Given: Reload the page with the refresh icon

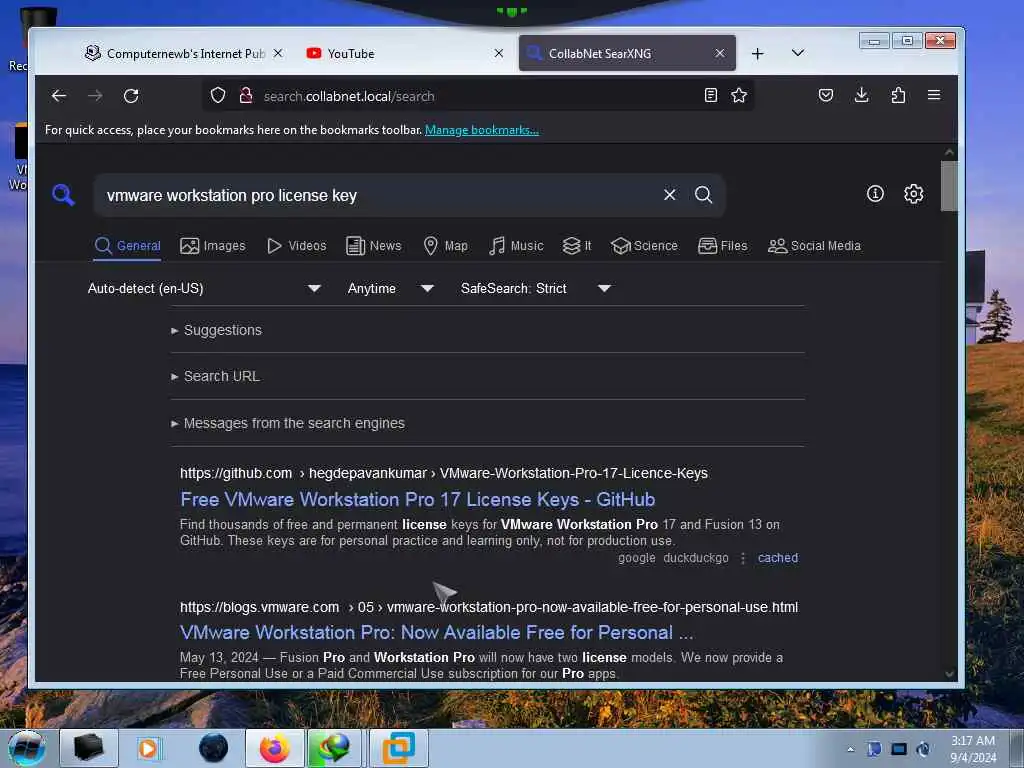Looking at the screenshot, I should (131, 96).
